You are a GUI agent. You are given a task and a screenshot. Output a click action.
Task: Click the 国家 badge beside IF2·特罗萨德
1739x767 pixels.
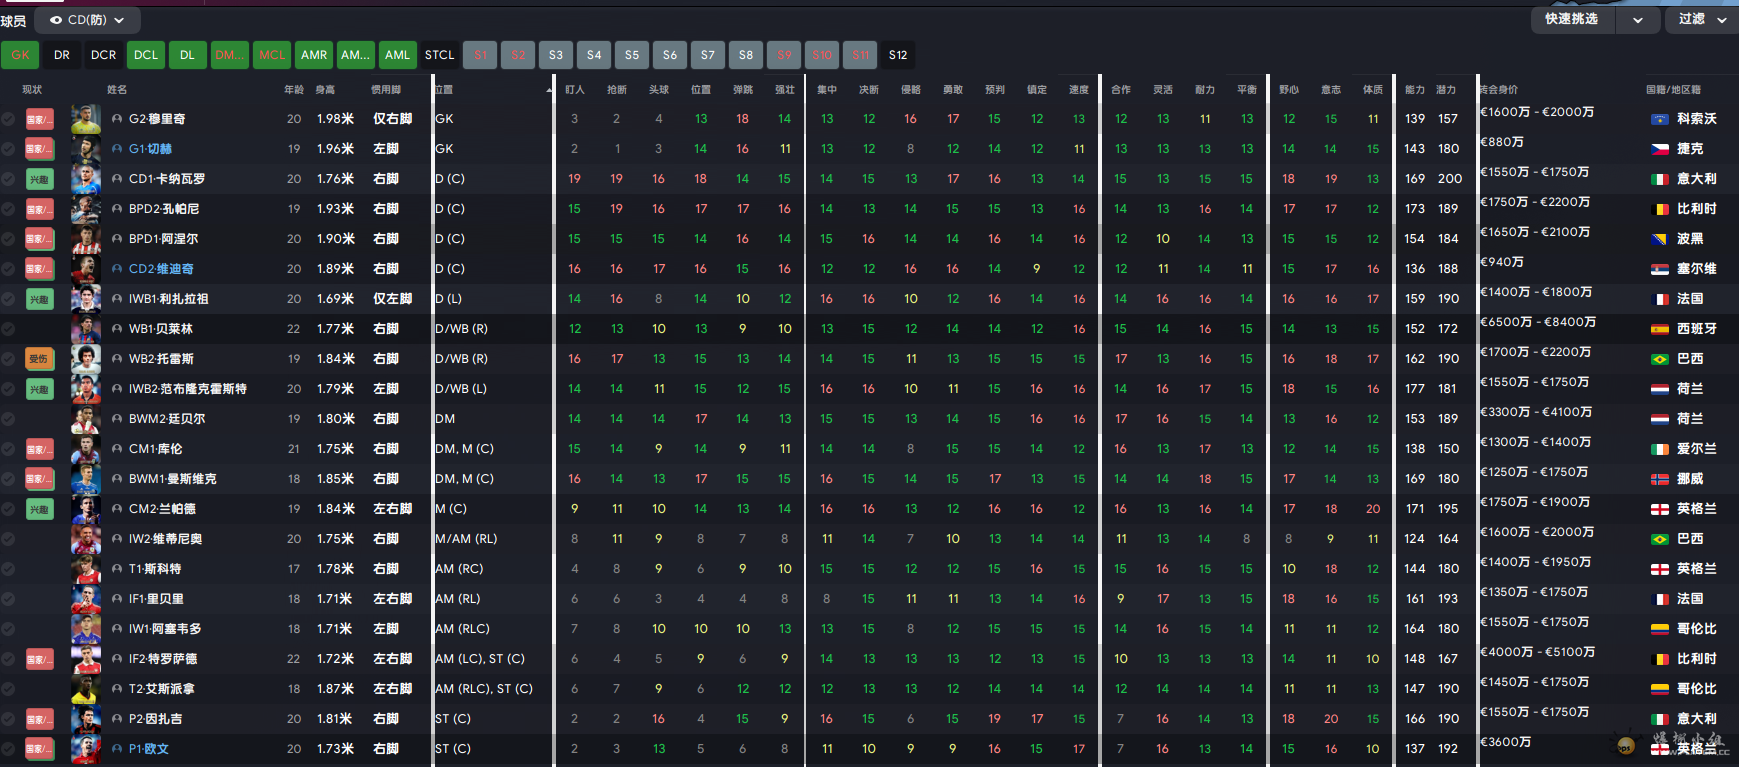(39, 659)
